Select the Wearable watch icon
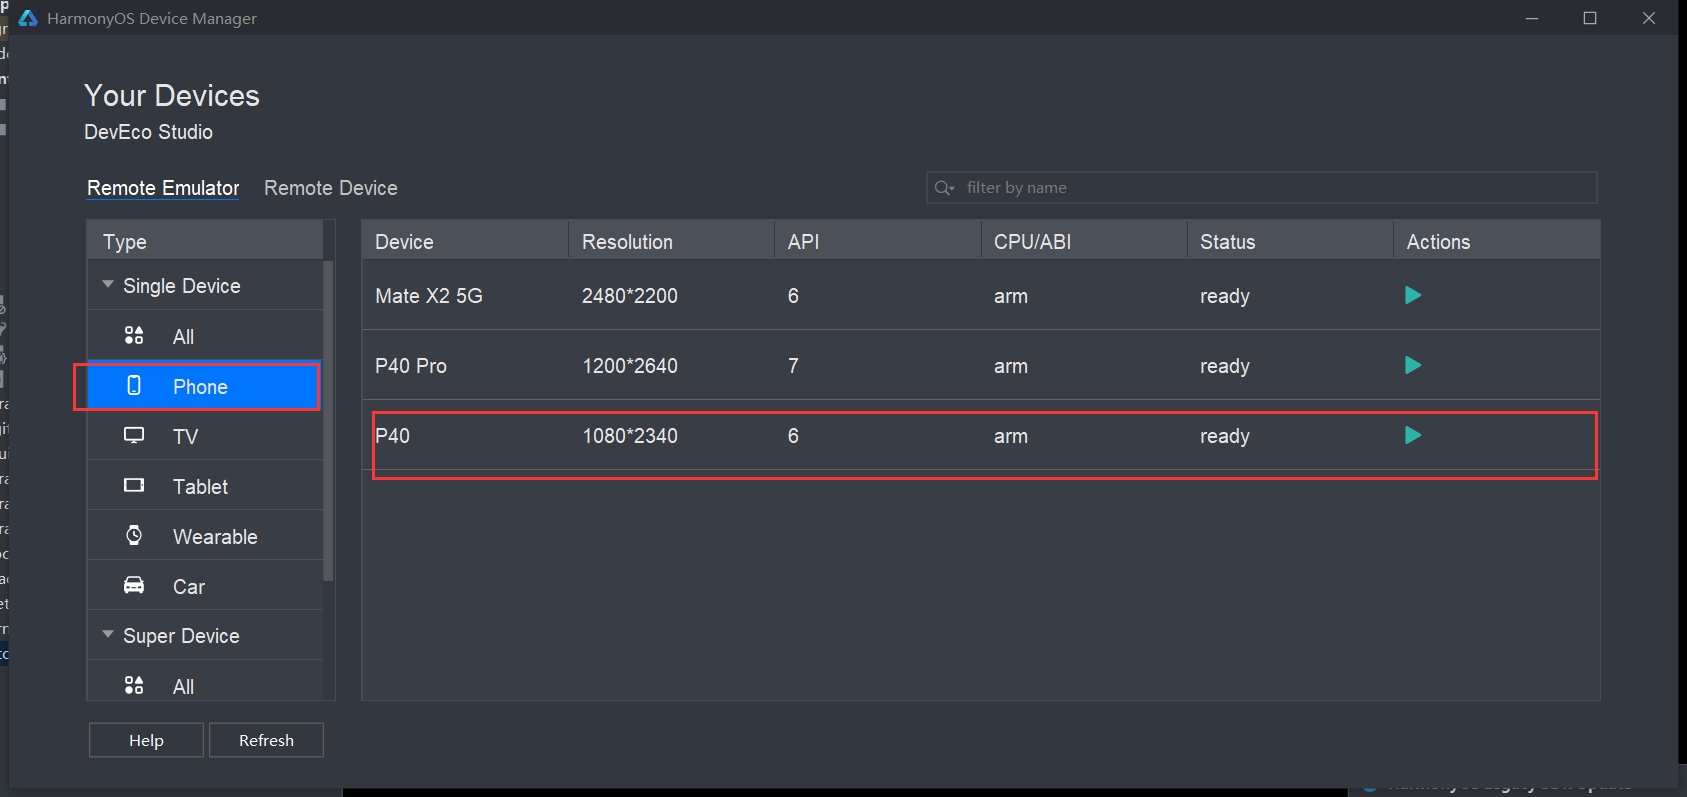 134,535
